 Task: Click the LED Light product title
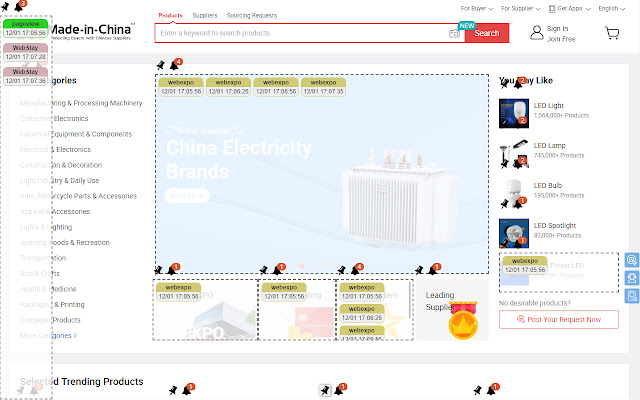[x=549, y=106]
